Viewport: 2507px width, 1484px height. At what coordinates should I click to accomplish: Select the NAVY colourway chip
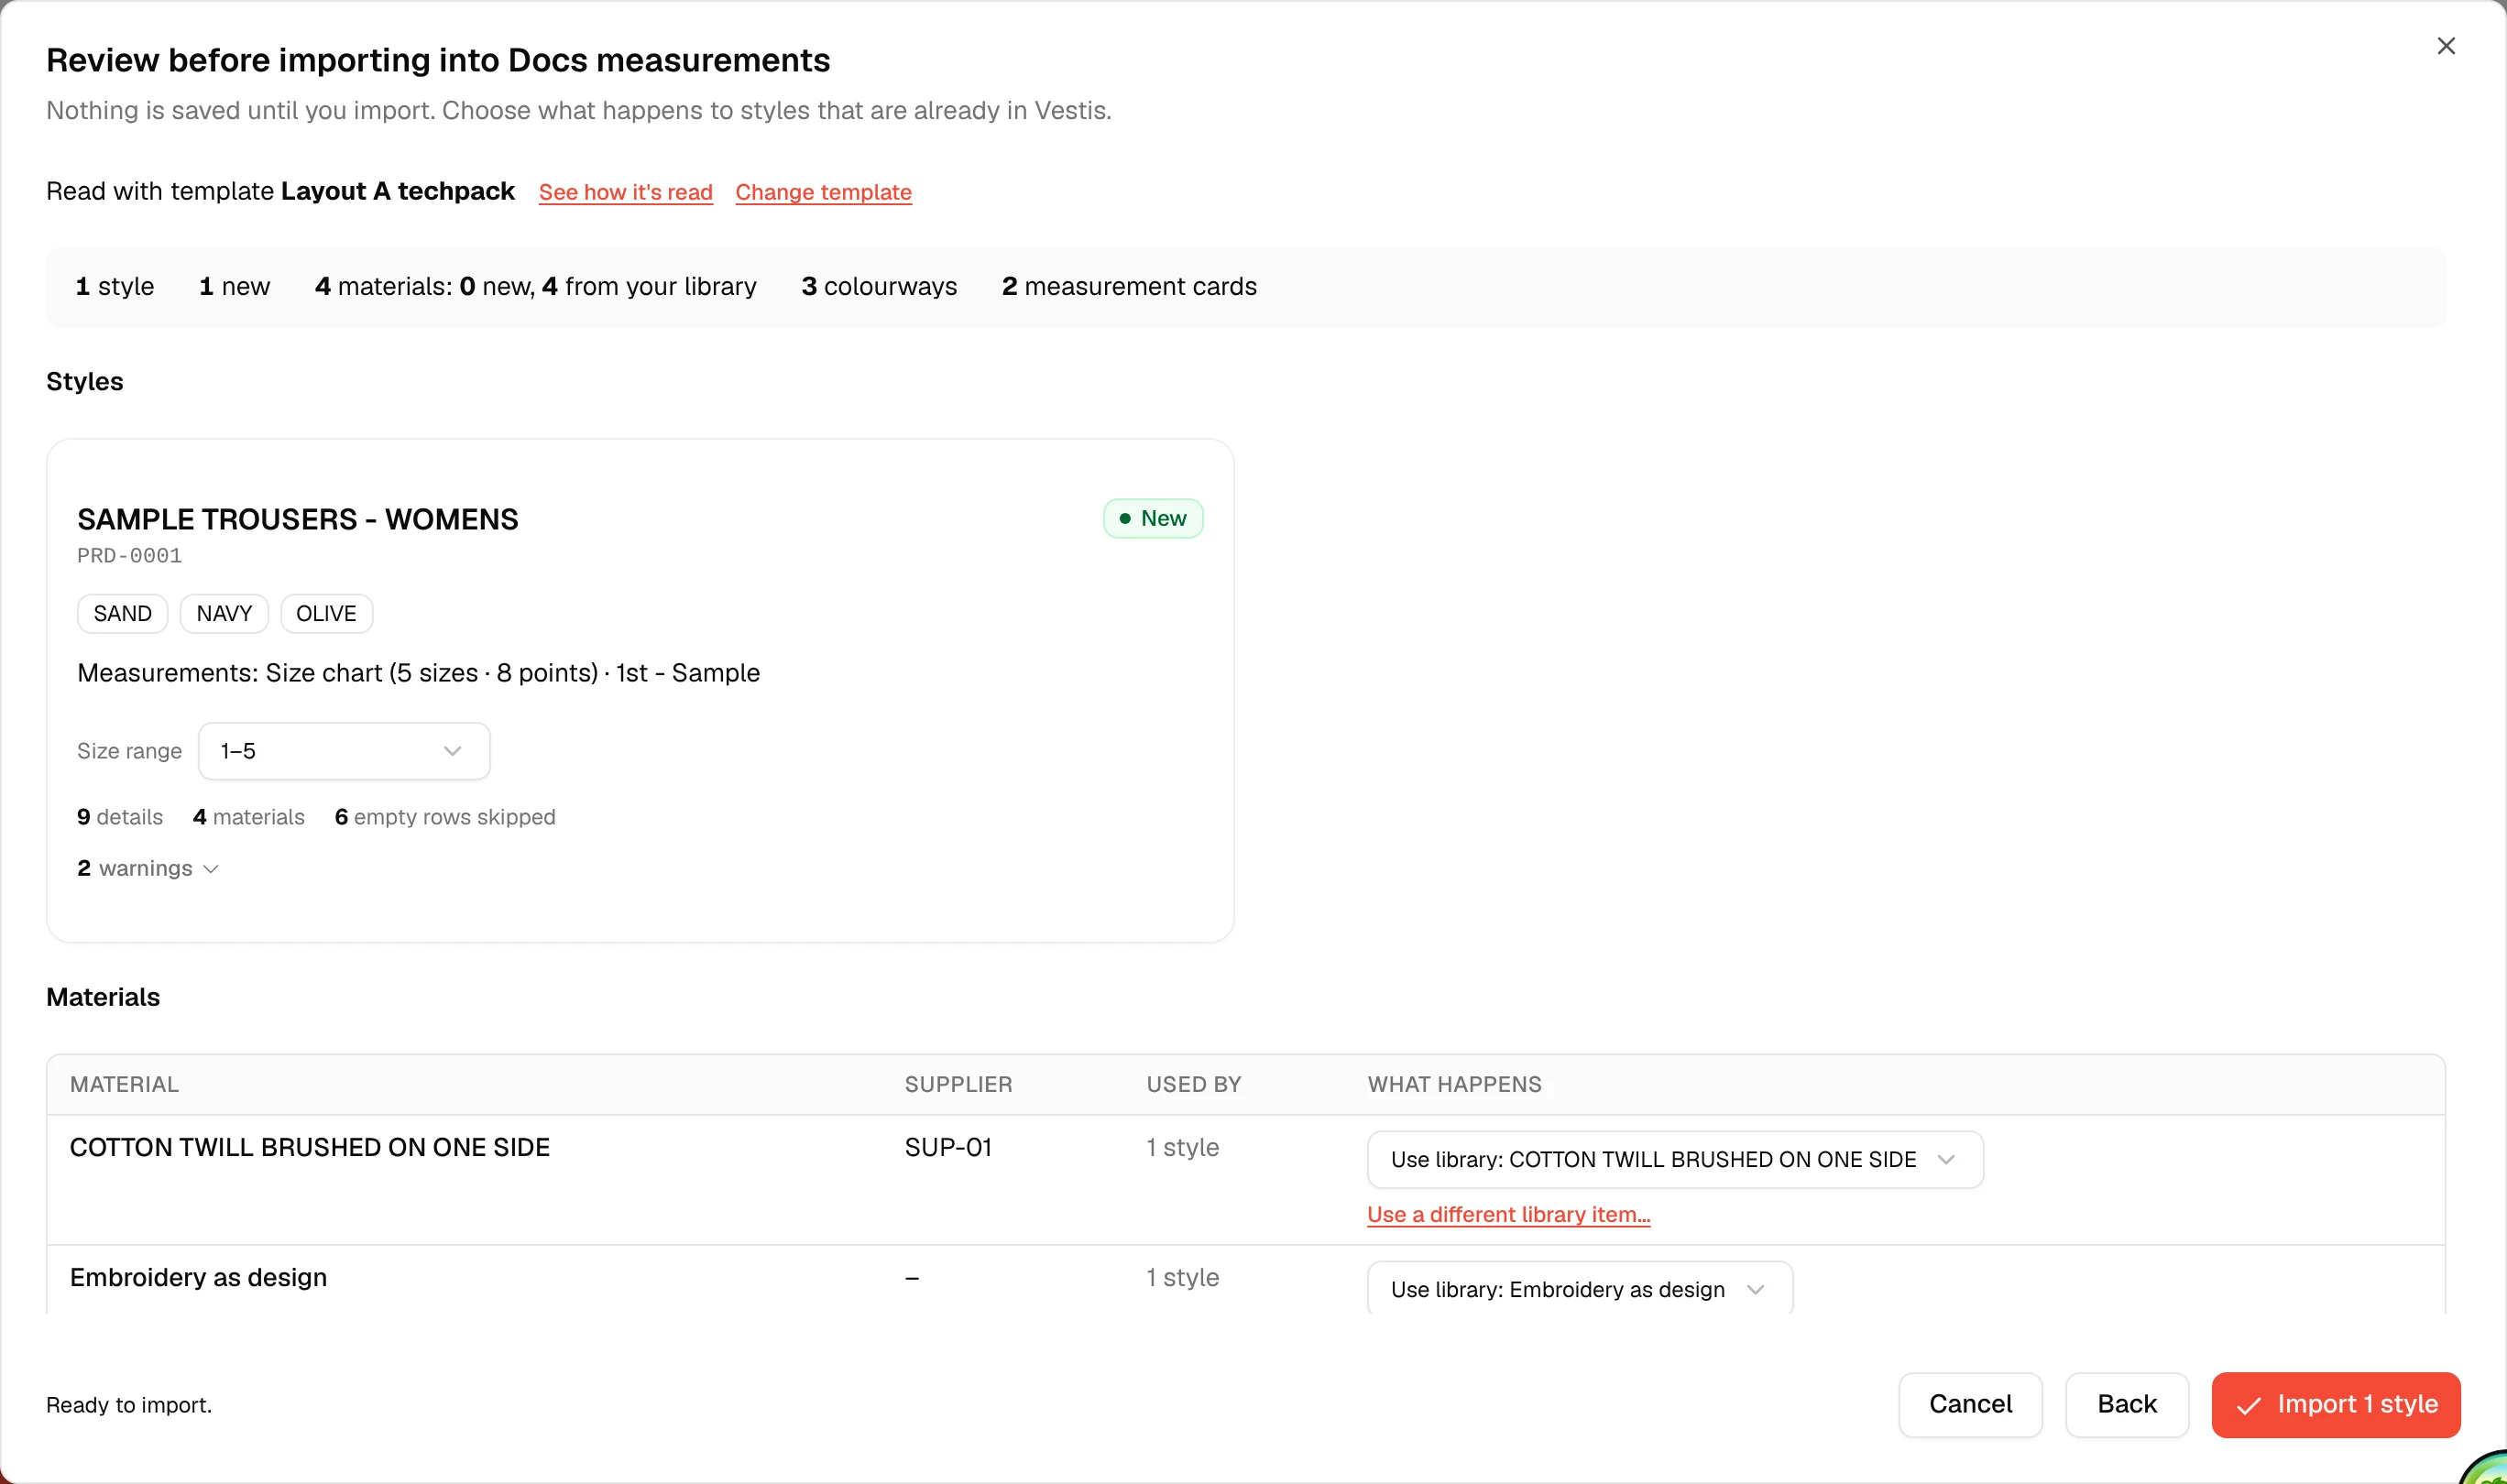coord(224,613)
